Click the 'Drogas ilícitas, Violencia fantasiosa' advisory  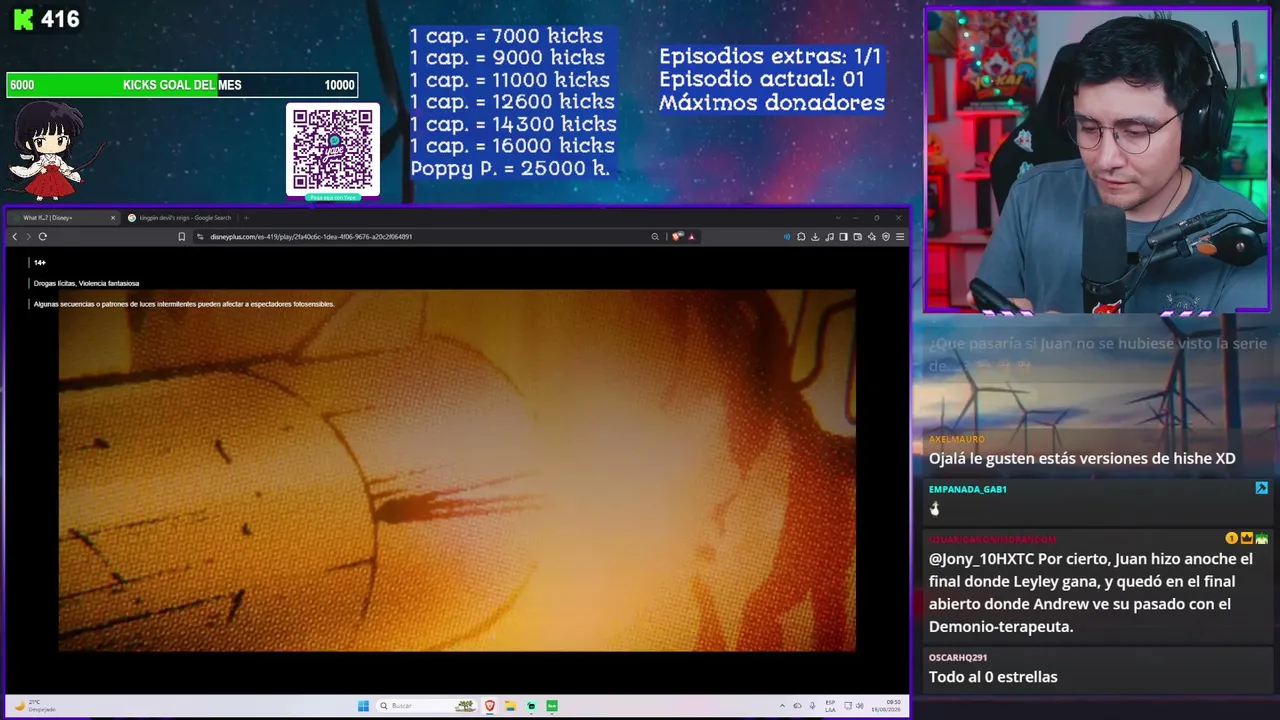click(x=86, y=284)
